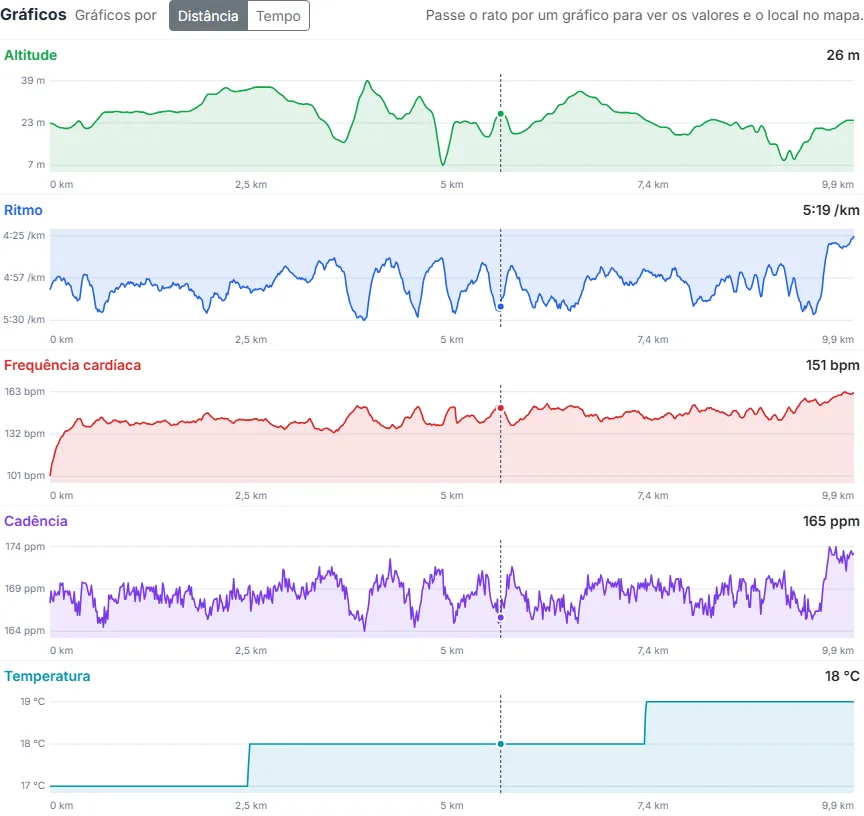The image size is (864, 816).
Task: Click the '101 bpm' axis label
Action: click(x=25, y=475)
